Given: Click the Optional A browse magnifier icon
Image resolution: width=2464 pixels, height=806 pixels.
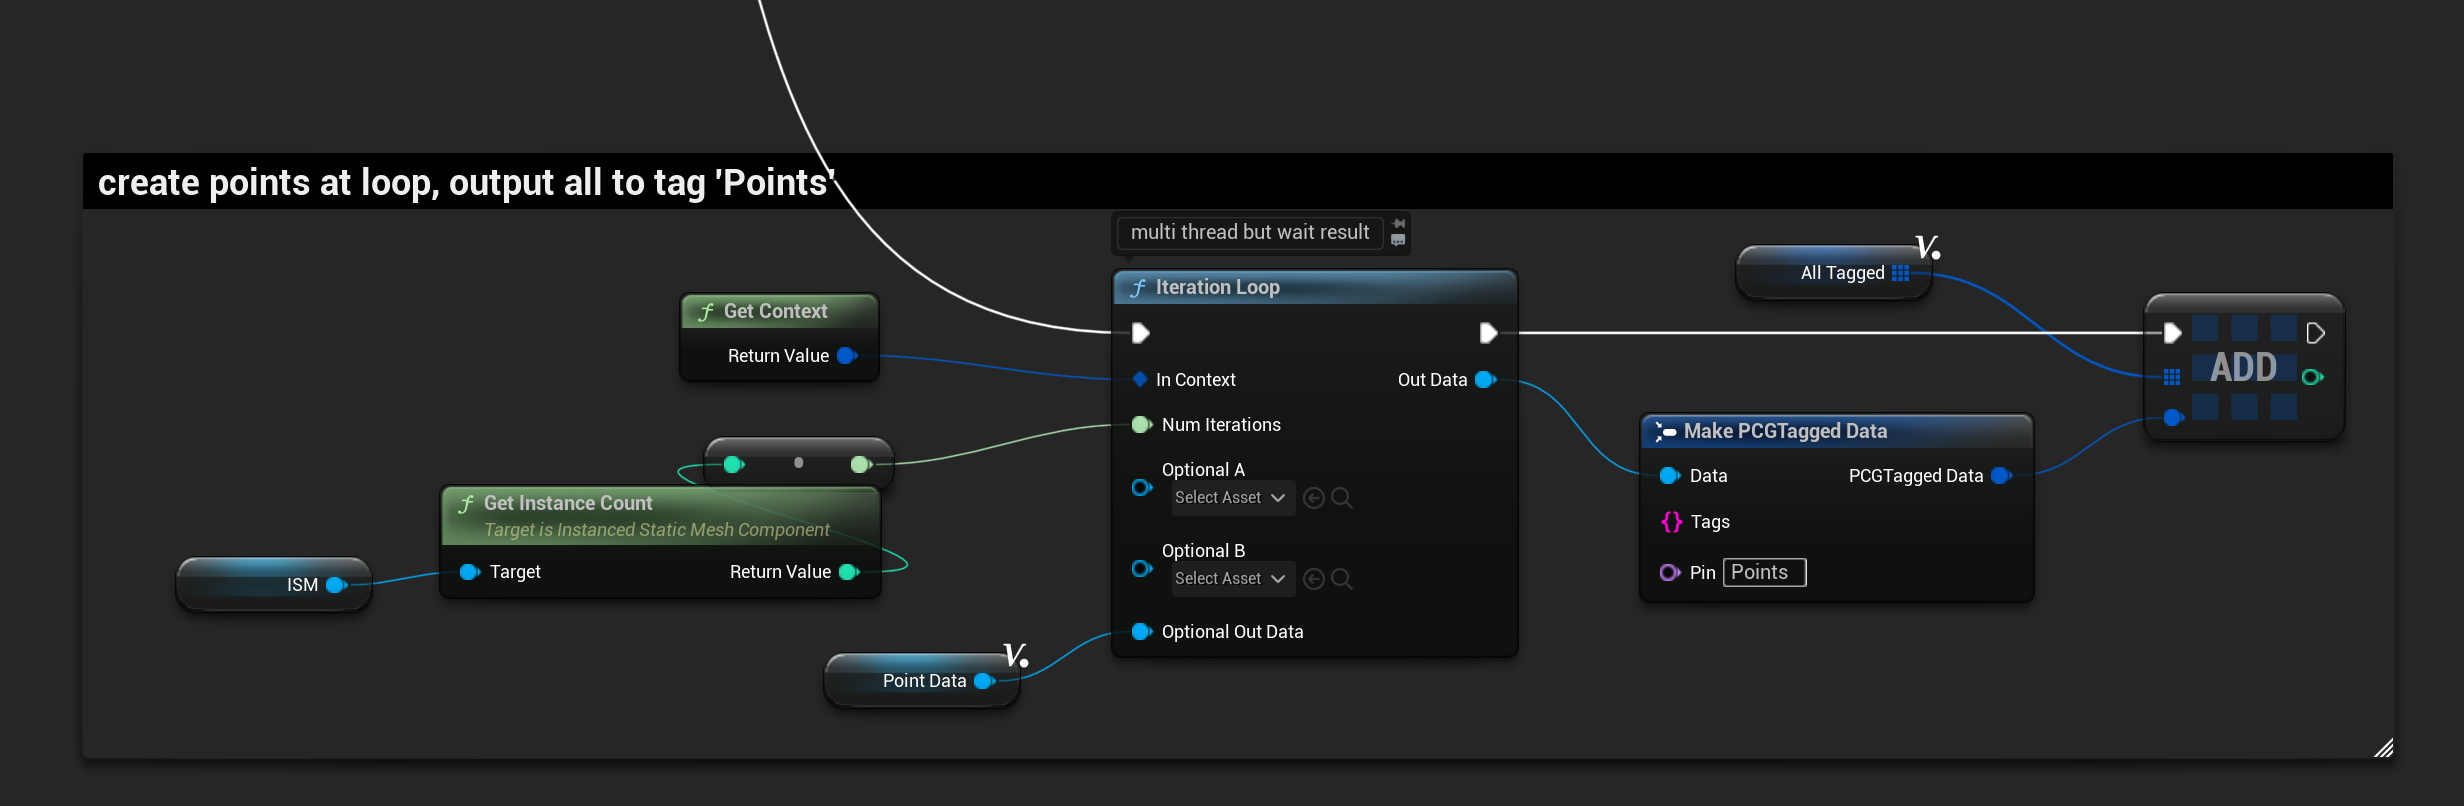Looking at the screenshot, I should [x=1342, y=498].
